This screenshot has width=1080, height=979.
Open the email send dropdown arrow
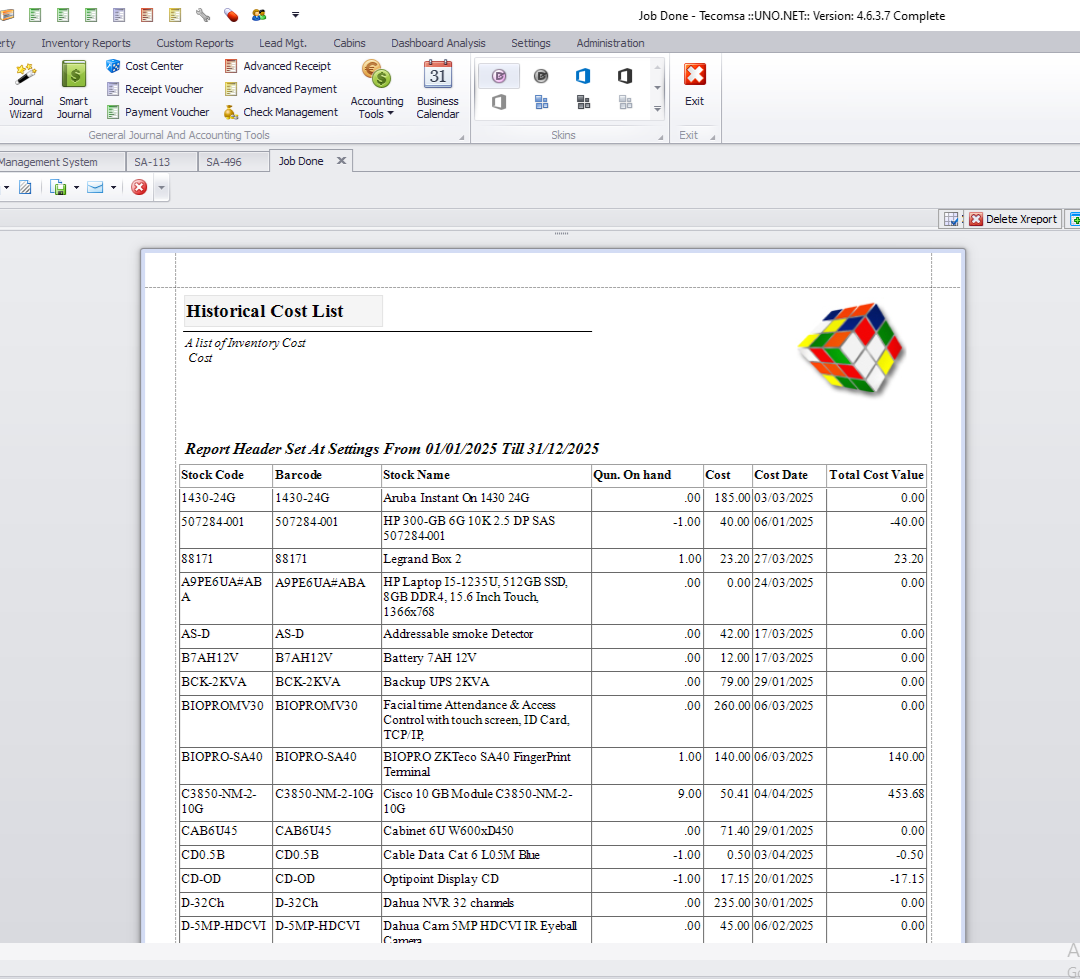pyautogui.click(x=113, y=187)
